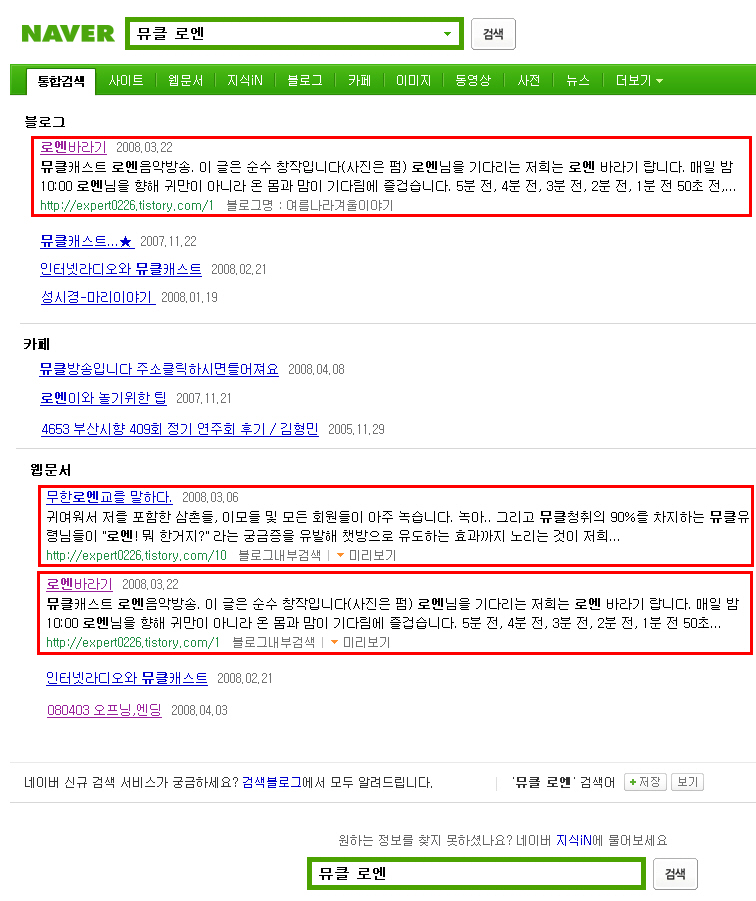Viewport: 756px width, 901px height.
Task: Switch to the 사이트 tab
Action: pyautogui.click(x=126, y=80)
